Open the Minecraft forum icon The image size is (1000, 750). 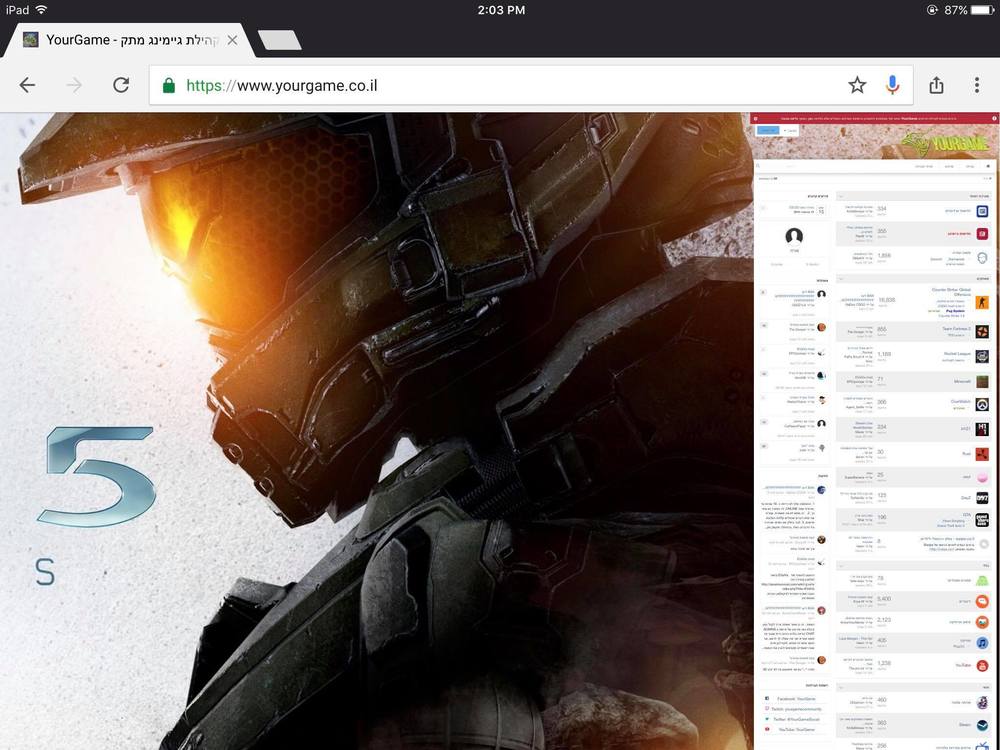click(x=982, y=381)
